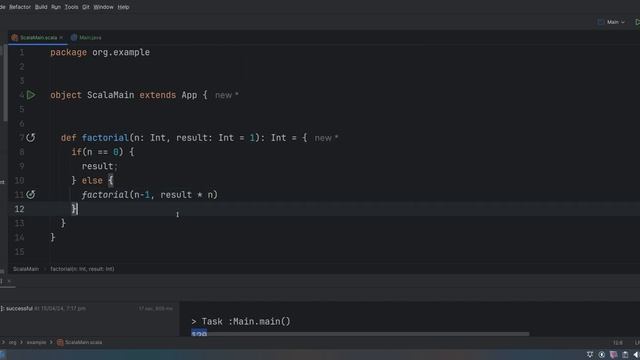Click the highlighted output value in the run console
This screenshot has width=640, height=360.
pyautogui.click(x=199, y=334)
